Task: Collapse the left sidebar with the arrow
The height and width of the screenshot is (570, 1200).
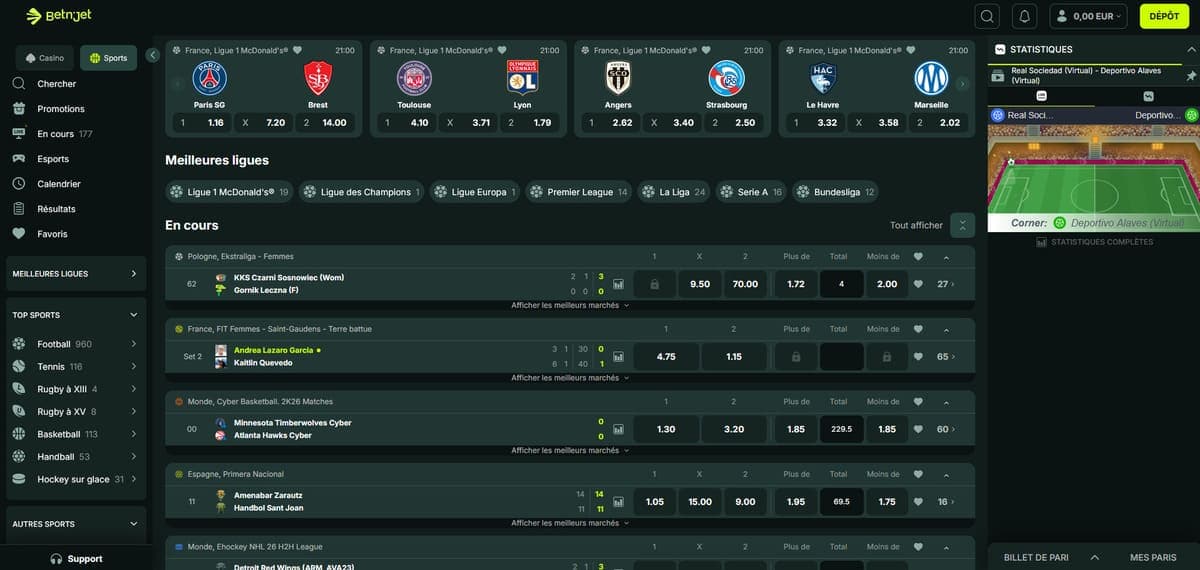Action: pyautogui.click(x=152, y=55)
